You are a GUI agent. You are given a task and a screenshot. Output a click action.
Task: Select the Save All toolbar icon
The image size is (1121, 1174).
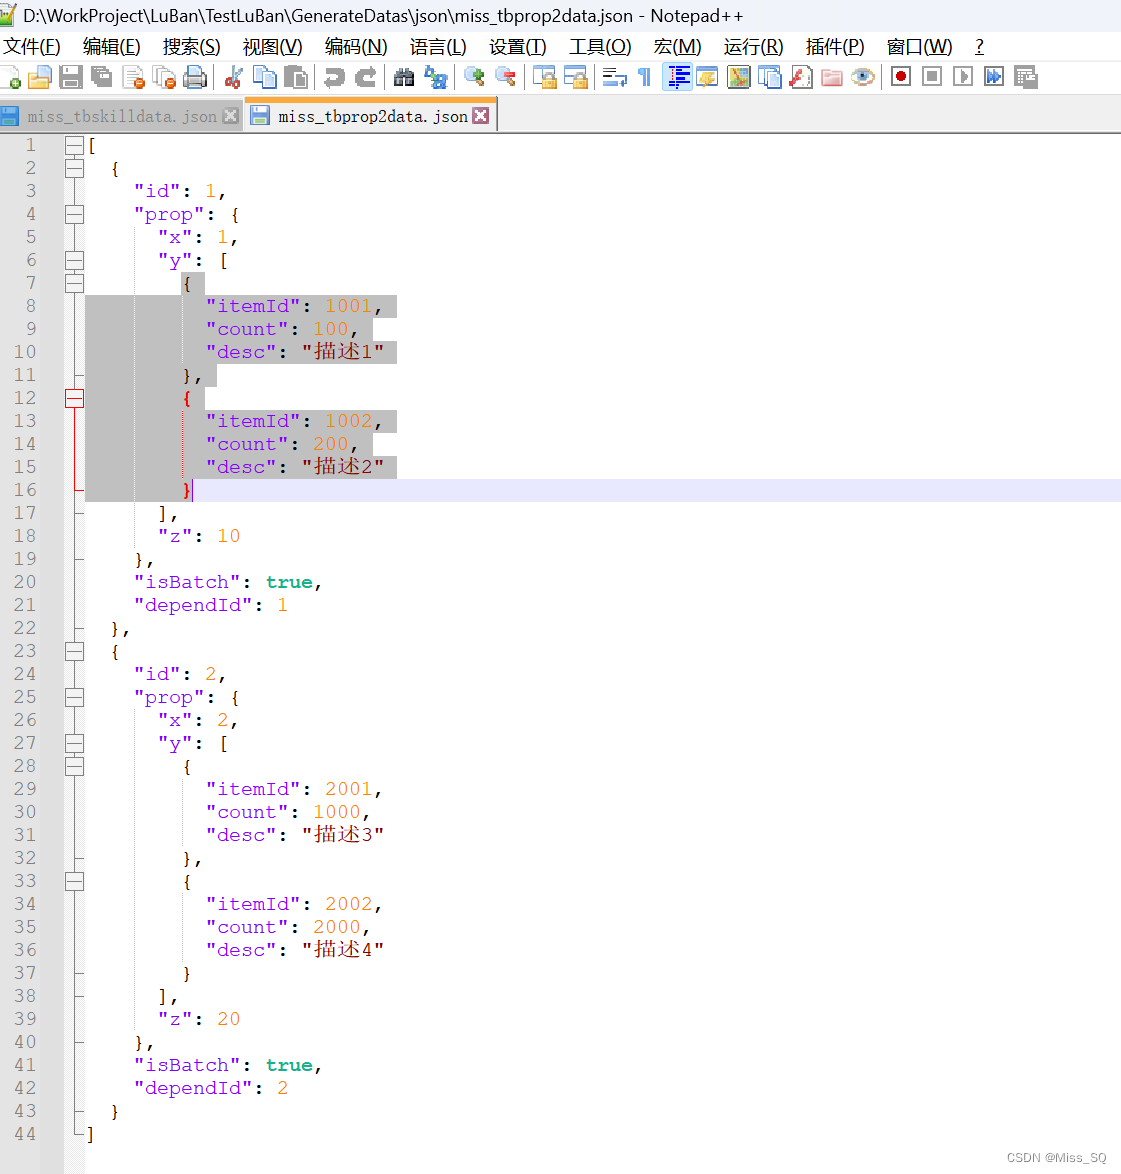102,77
